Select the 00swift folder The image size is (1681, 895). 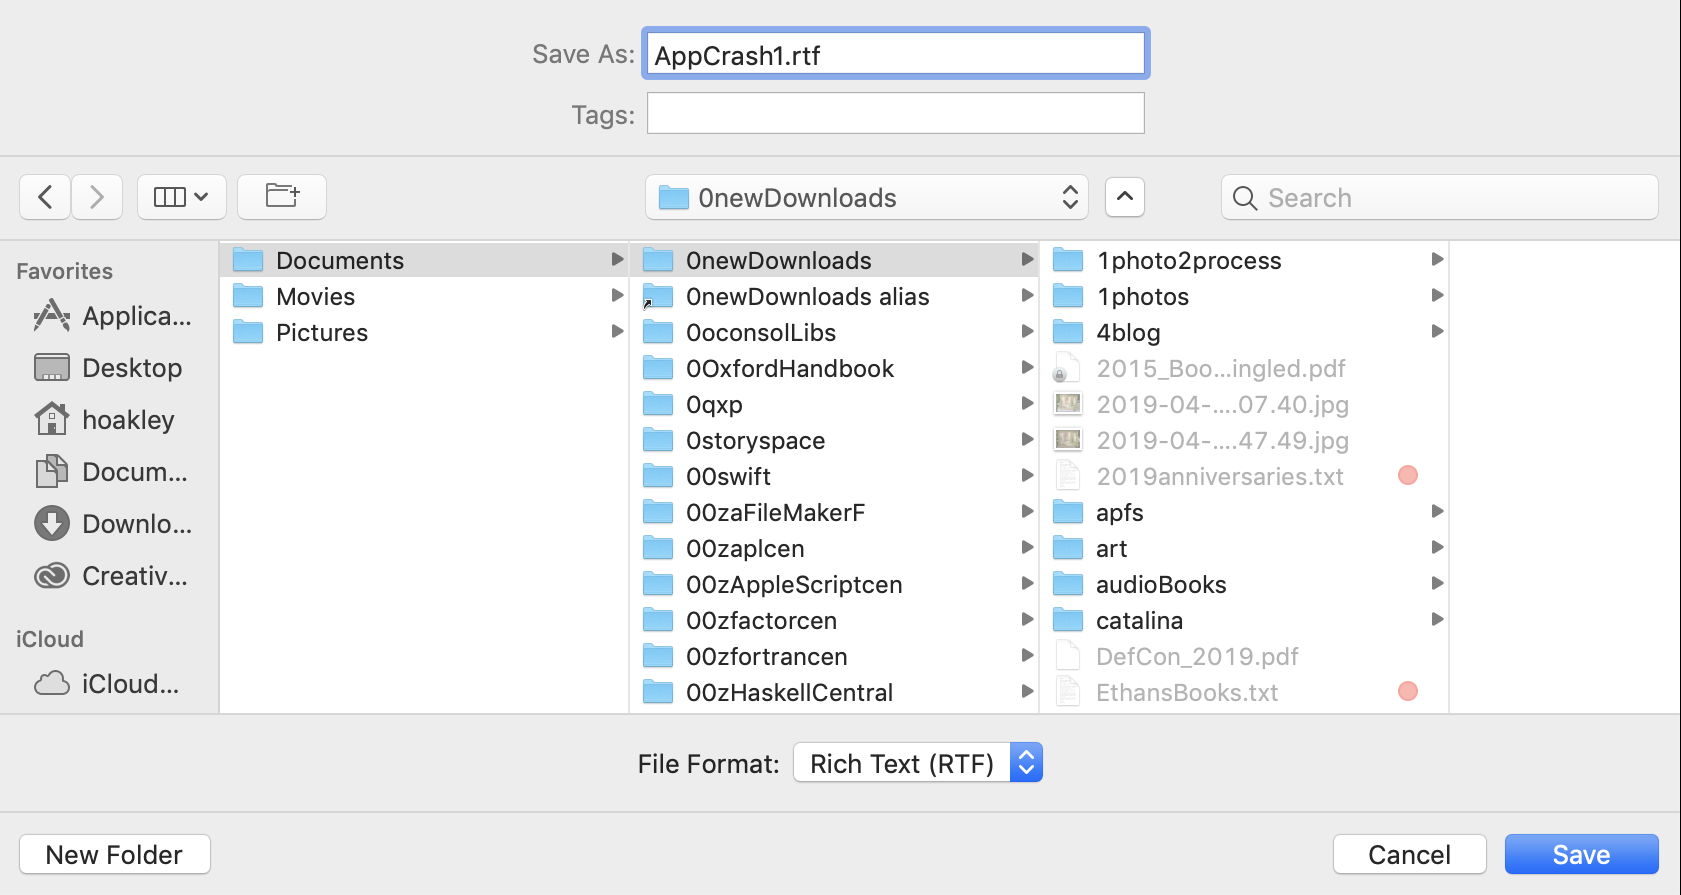tap(728, 477)
